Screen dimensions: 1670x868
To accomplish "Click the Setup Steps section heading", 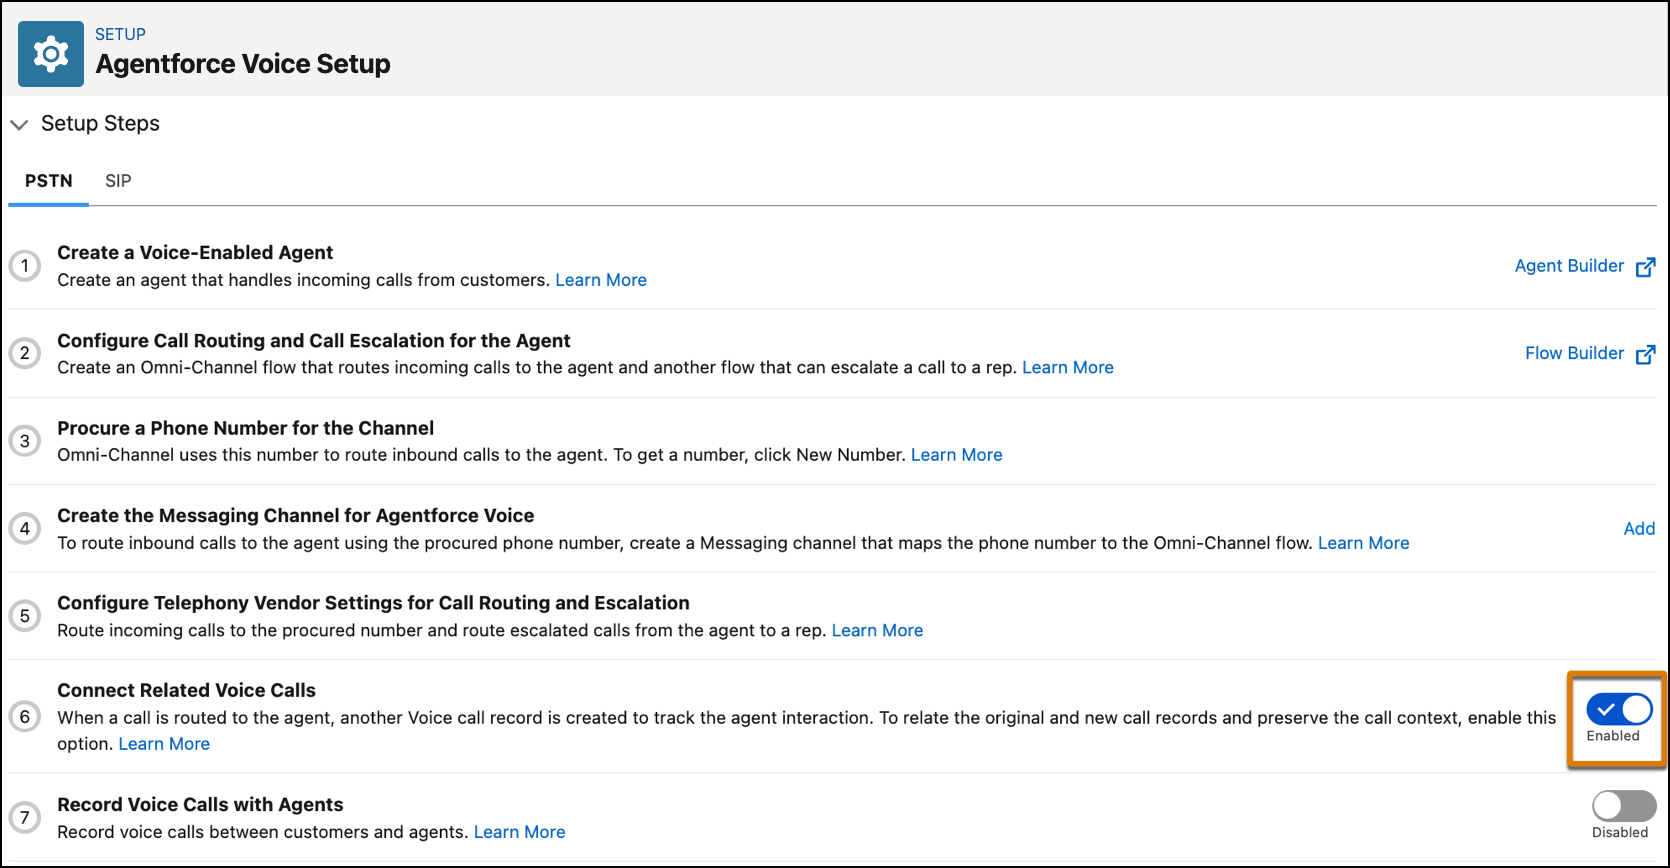I will [100, 123].
